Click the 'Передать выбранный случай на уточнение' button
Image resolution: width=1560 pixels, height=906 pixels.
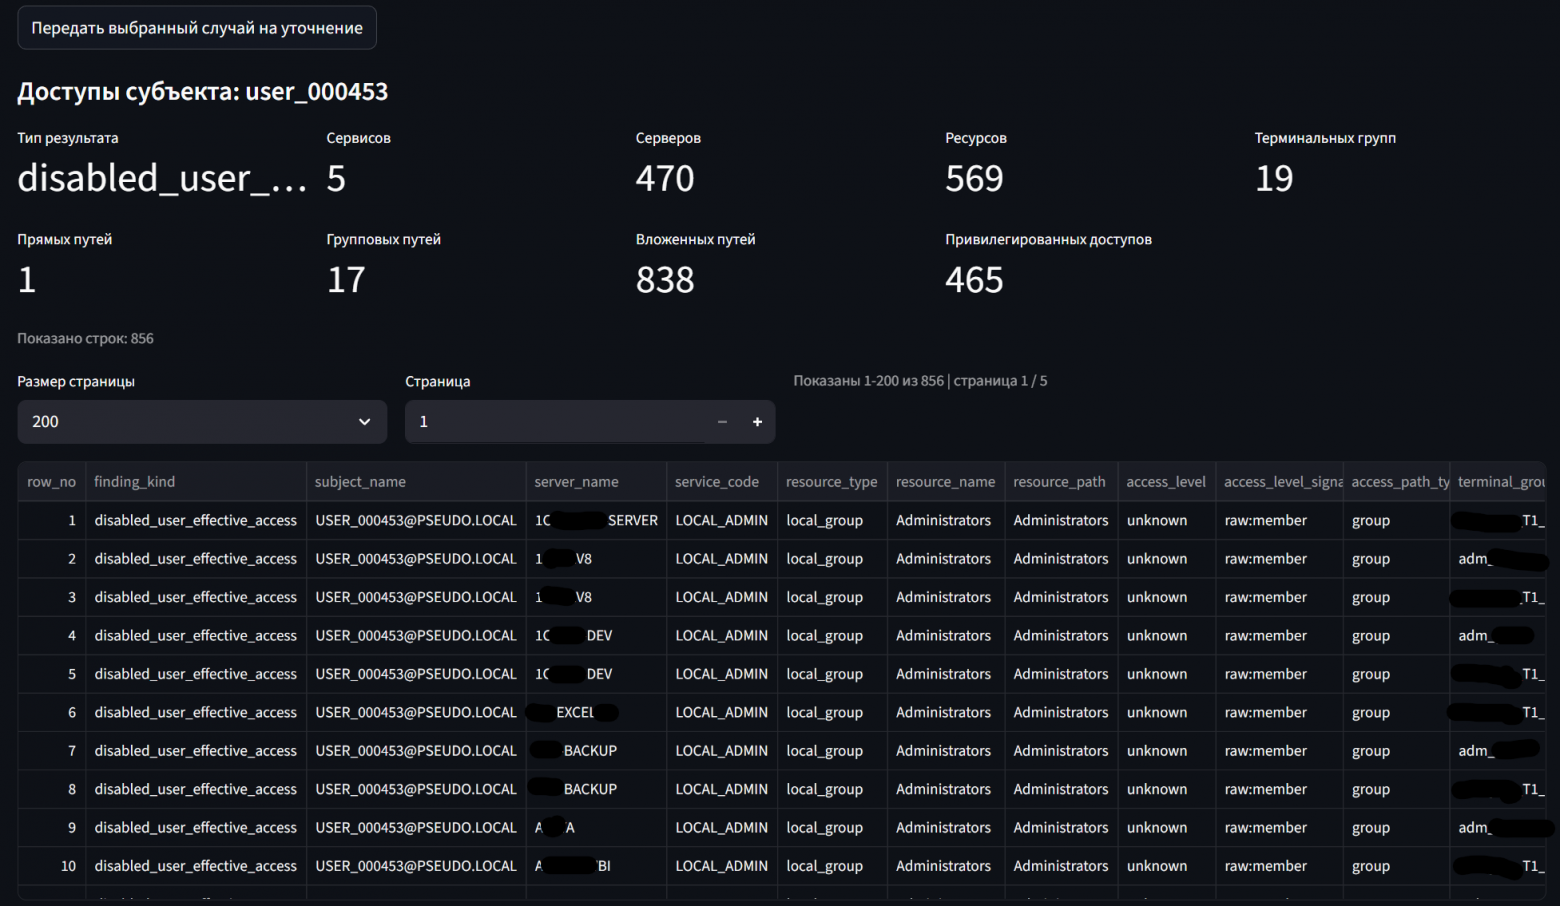(x=197, y=28)
